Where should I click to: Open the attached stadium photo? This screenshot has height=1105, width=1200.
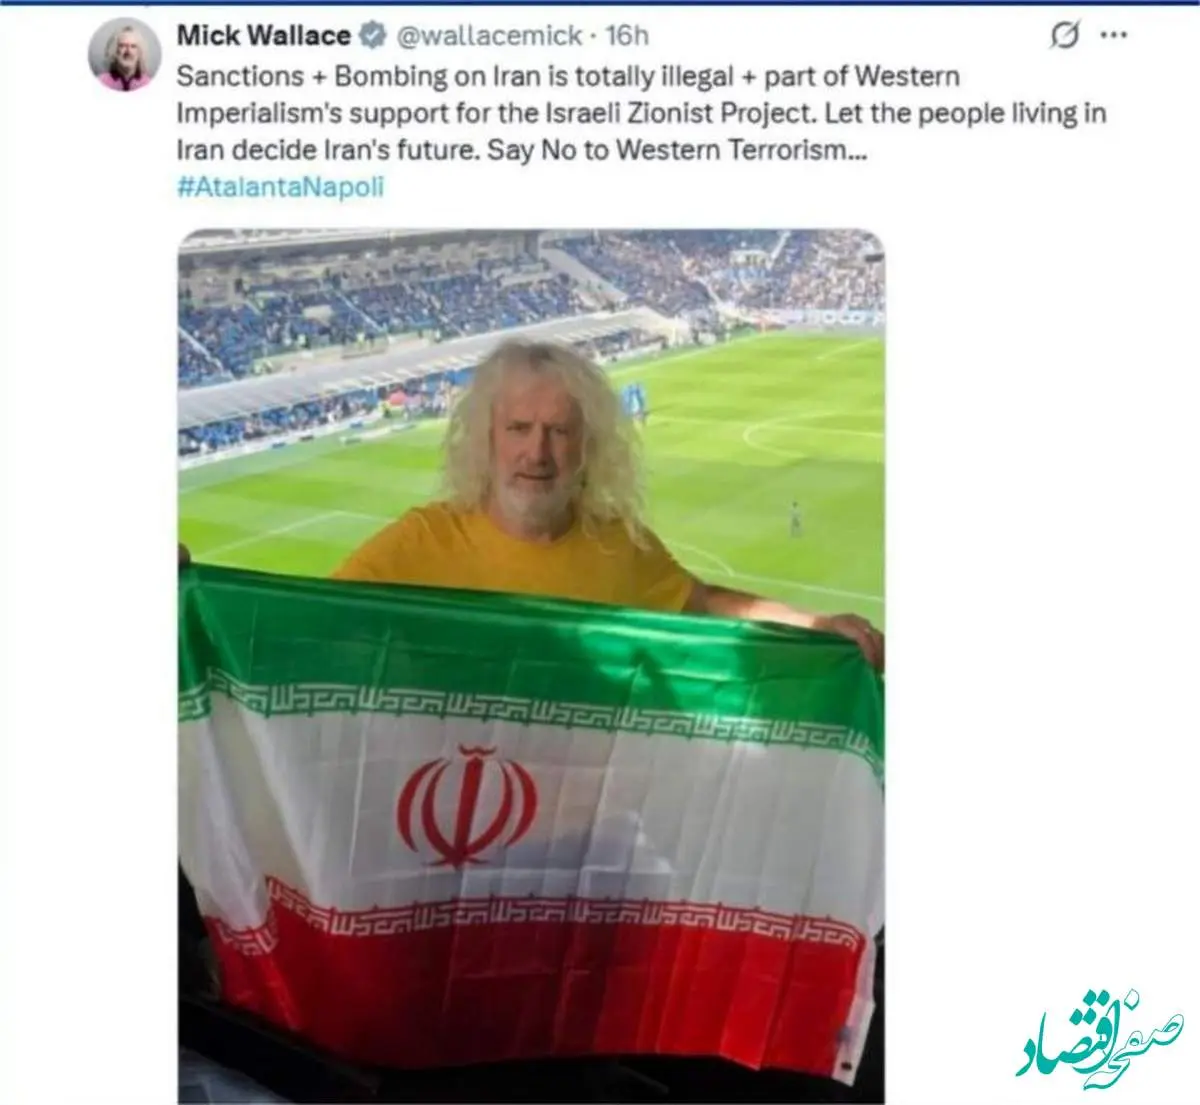tap(531, 666)
